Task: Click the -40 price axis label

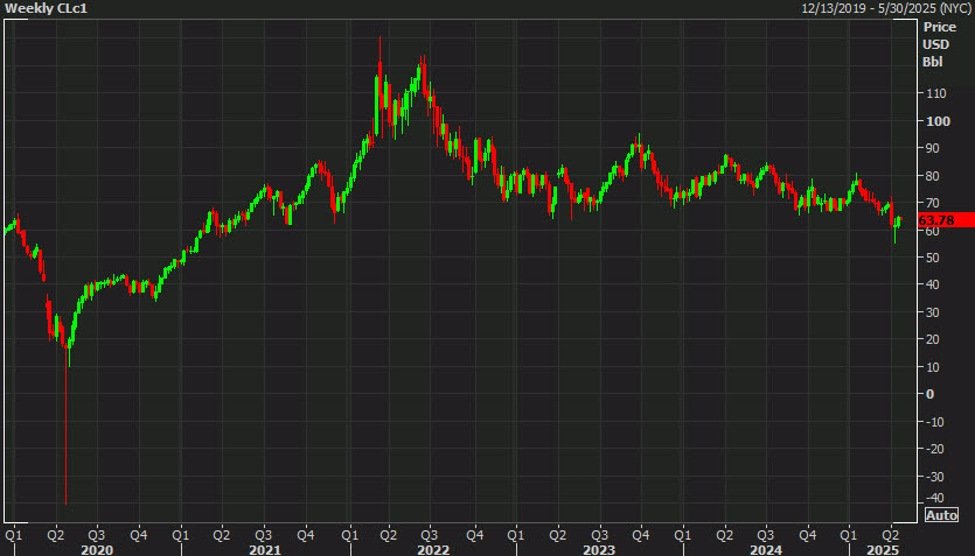Action: point(935,499)
